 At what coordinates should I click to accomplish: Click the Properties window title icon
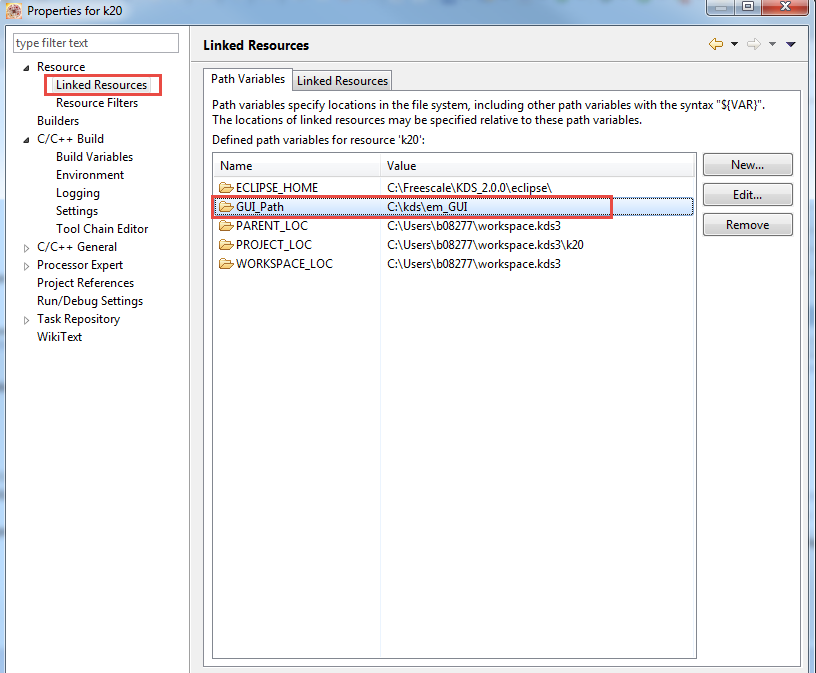coord(14,10)
